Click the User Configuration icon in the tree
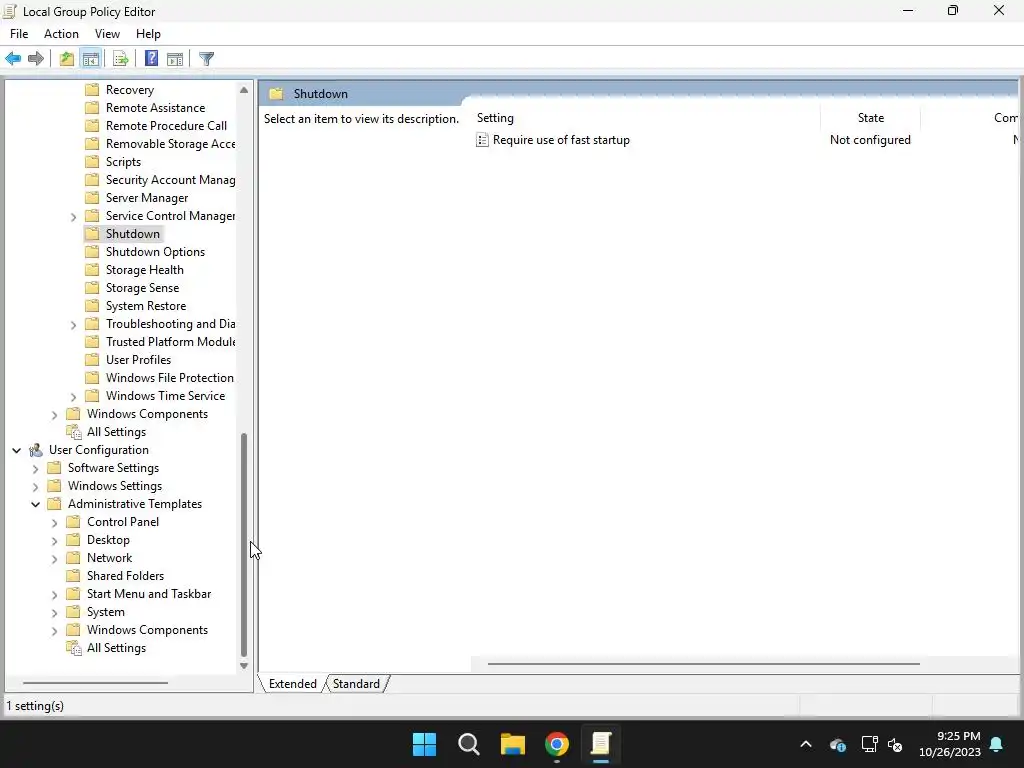1024x768 pixels. point(36,450)
